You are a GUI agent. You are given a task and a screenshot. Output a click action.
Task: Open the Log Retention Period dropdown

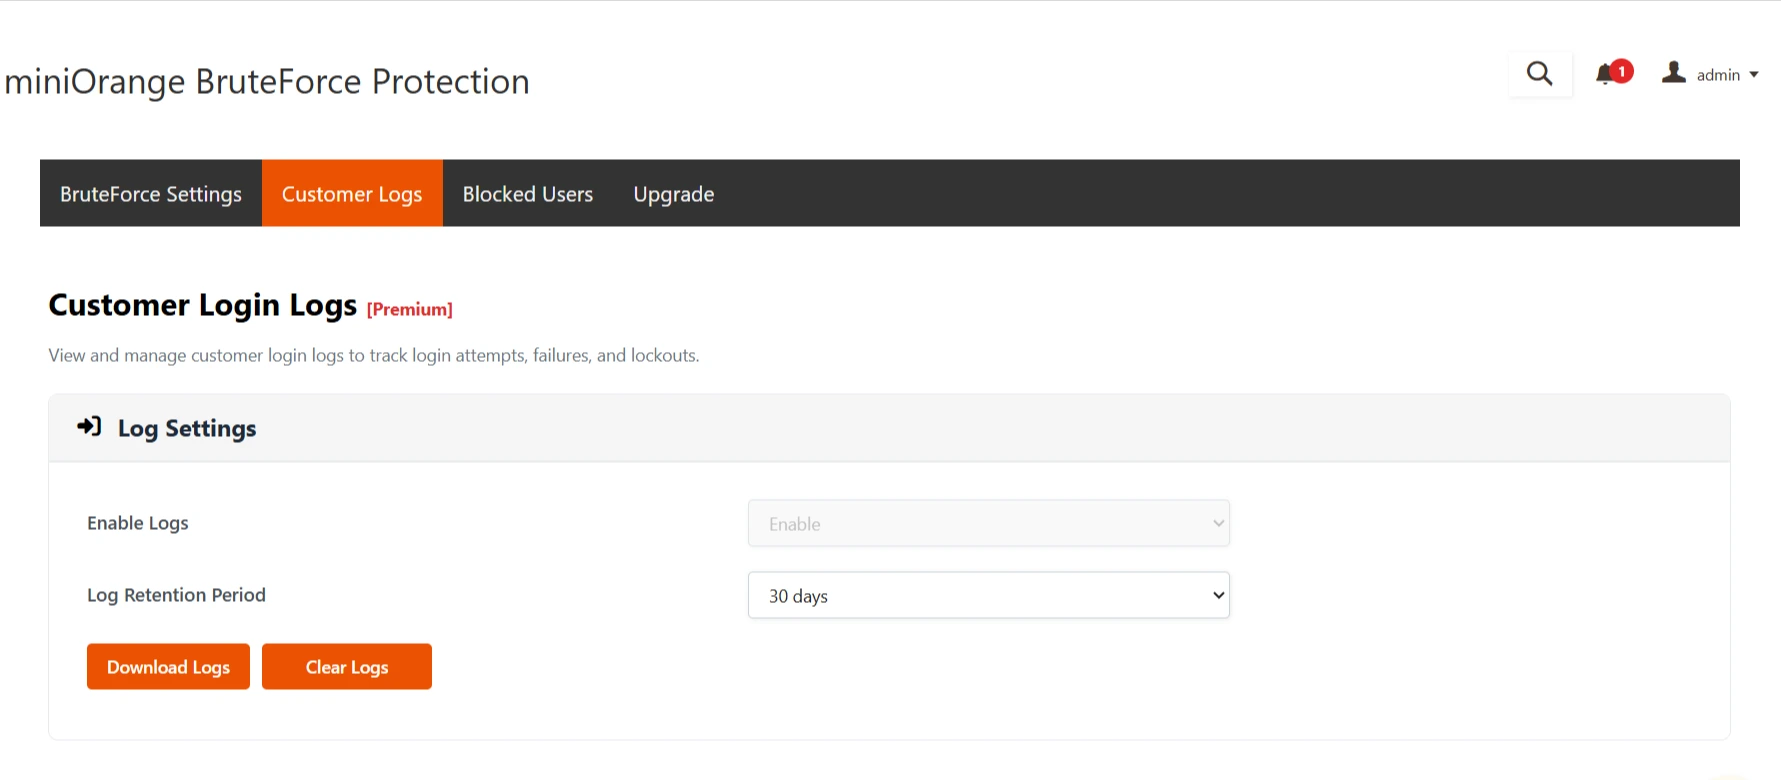989,595
